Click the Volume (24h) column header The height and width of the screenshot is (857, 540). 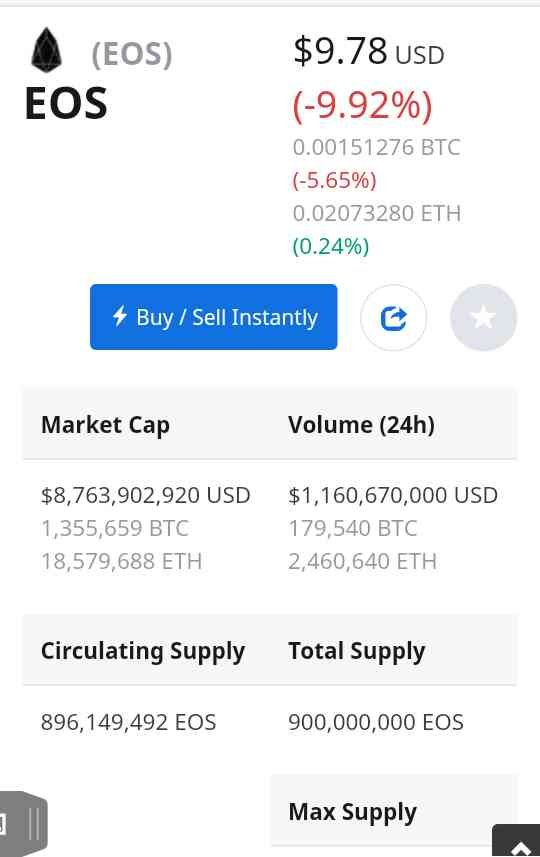pyautogui.click(x=361, y=425)
